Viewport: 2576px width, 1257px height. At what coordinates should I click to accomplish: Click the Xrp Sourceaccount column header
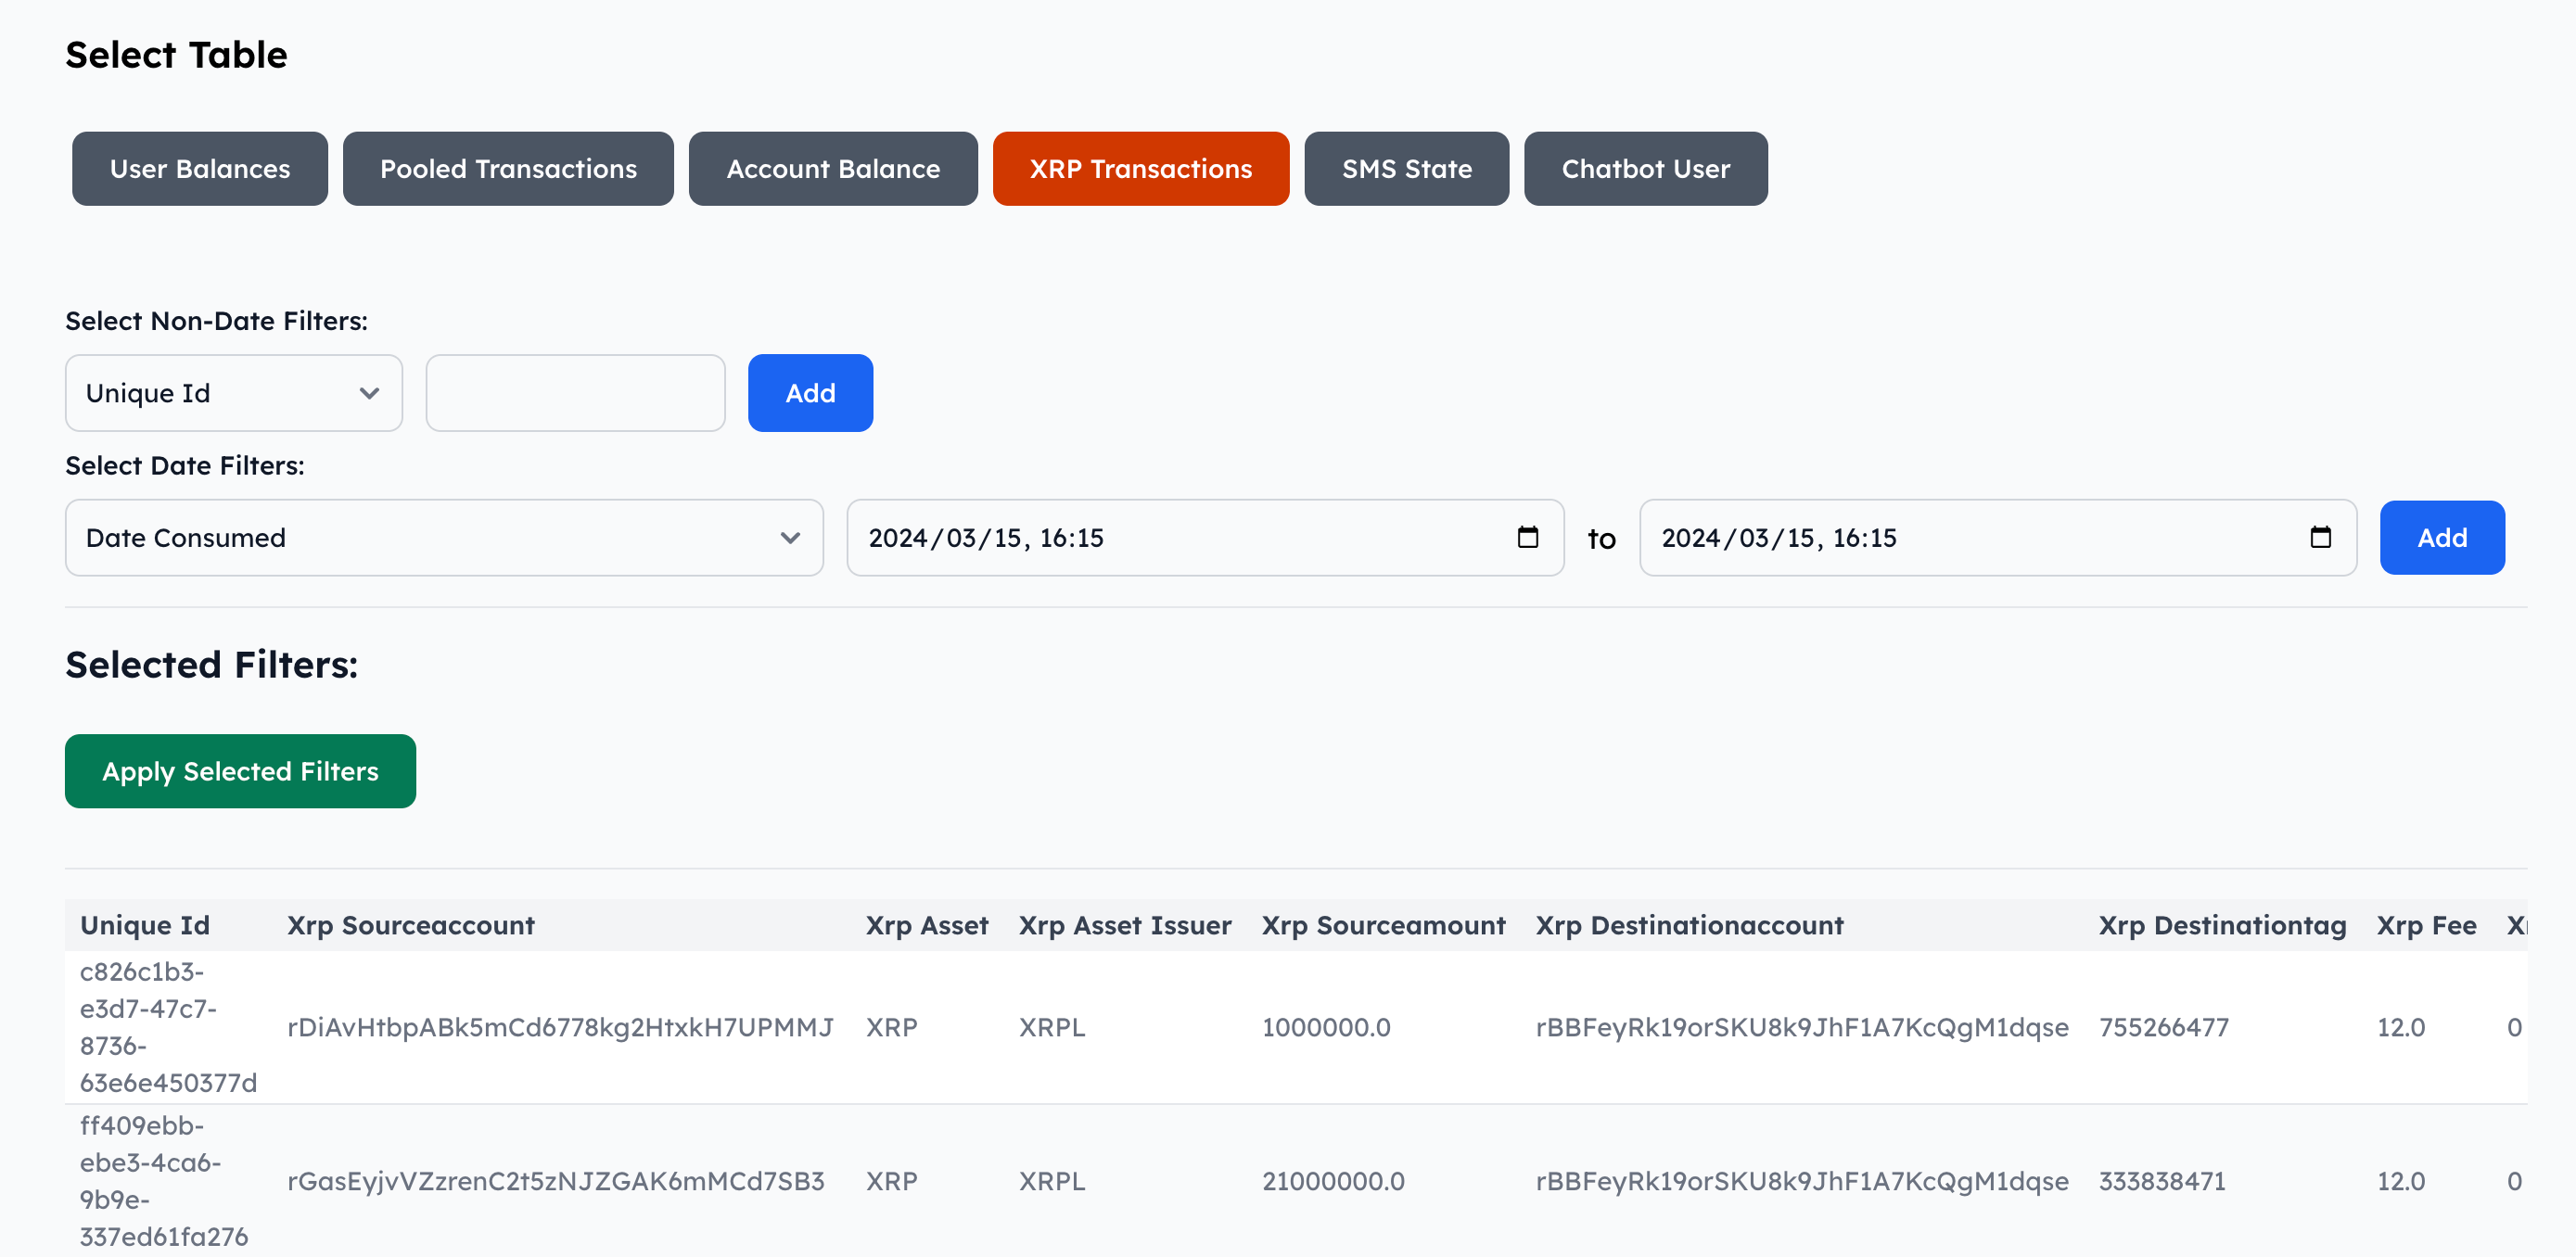(410, 925)
